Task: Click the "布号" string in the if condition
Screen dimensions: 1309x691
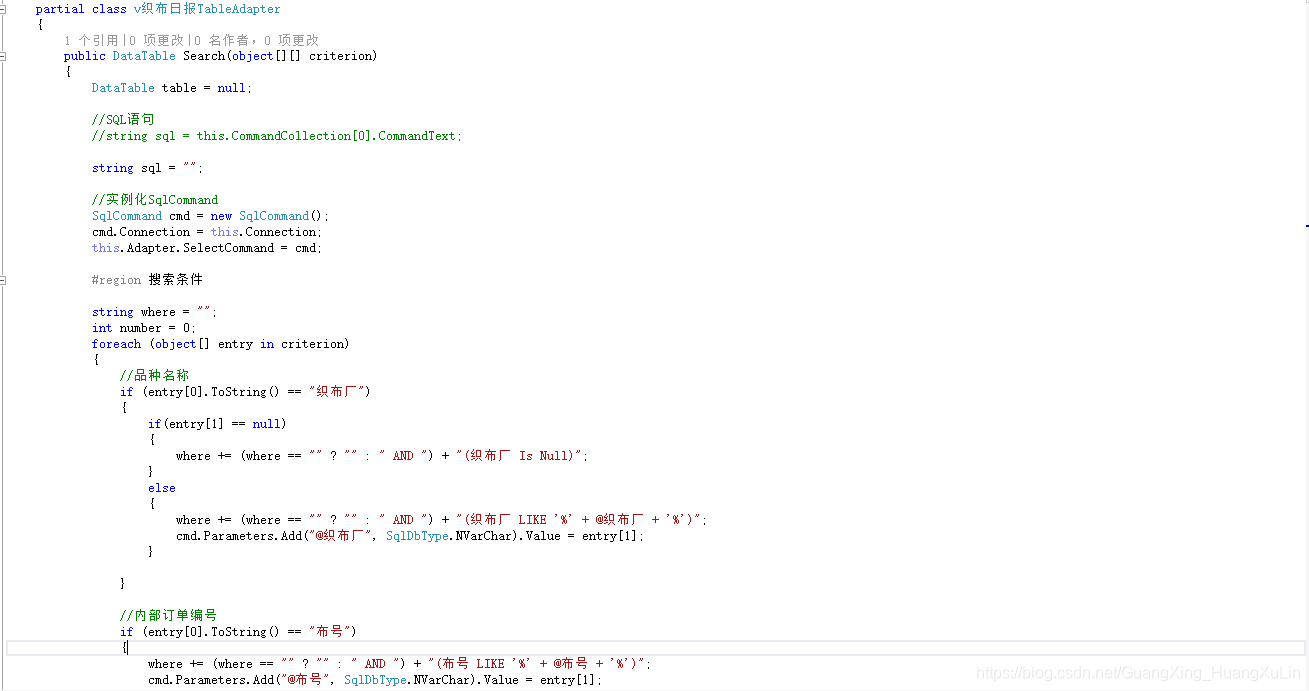Action: tap(329, 632)
